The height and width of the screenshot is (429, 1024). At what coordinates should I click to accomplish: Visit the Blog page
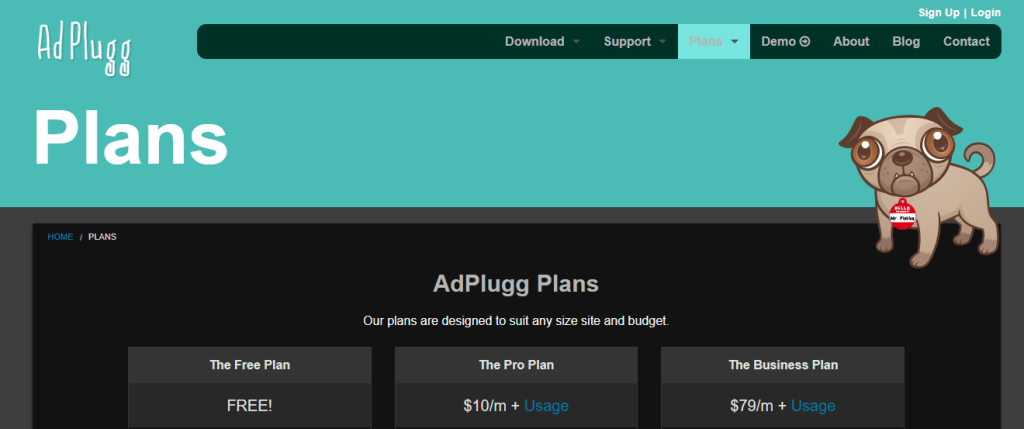click(x=906, y=42)
